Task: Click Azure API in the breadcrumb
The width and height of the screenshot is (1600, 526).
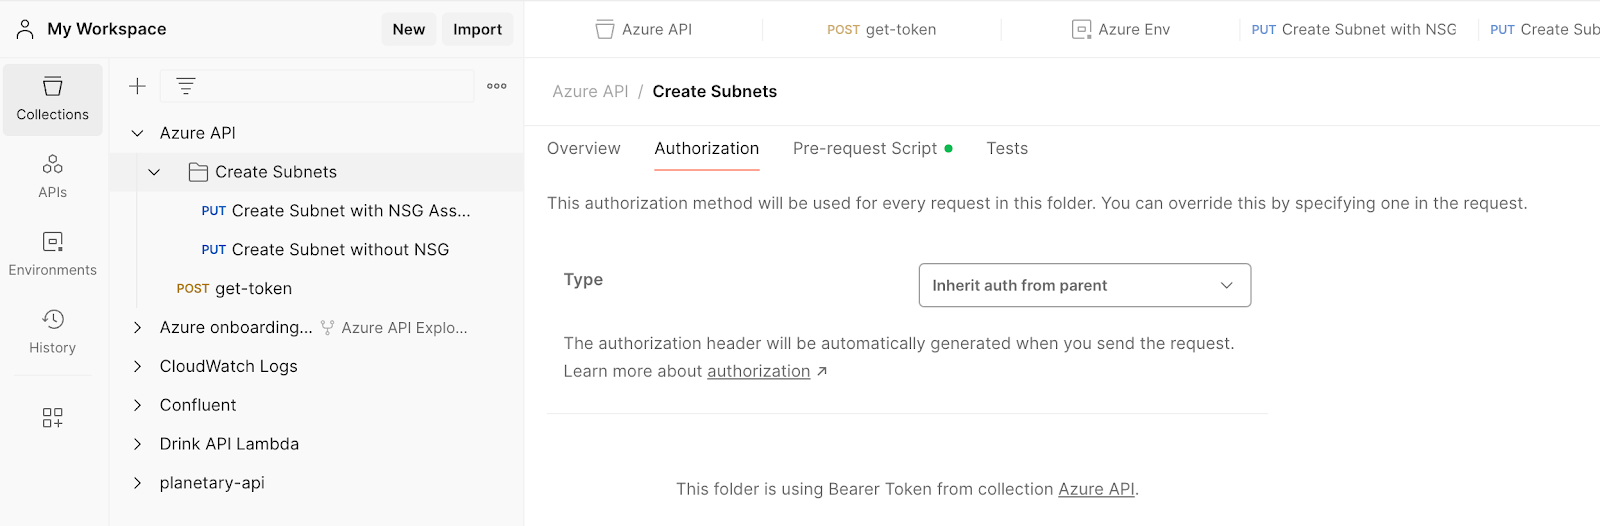Action: click(590, 91)
